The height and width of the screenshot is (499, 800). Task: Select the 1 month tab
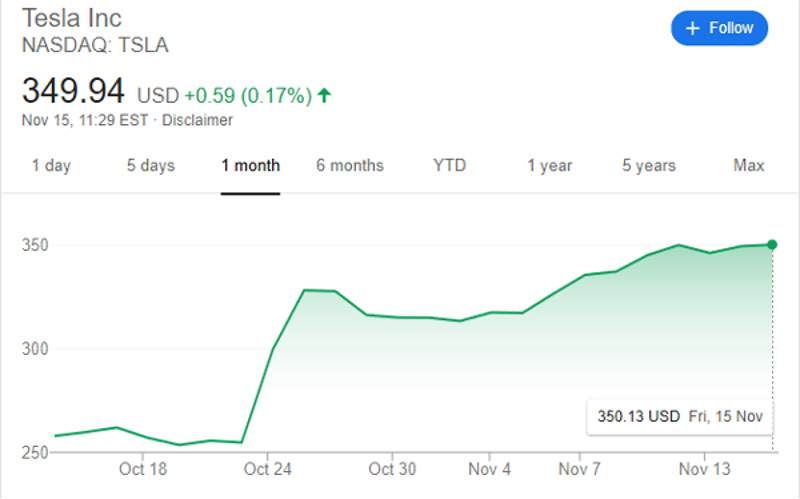pyautogui.click(x=251, y=166)
